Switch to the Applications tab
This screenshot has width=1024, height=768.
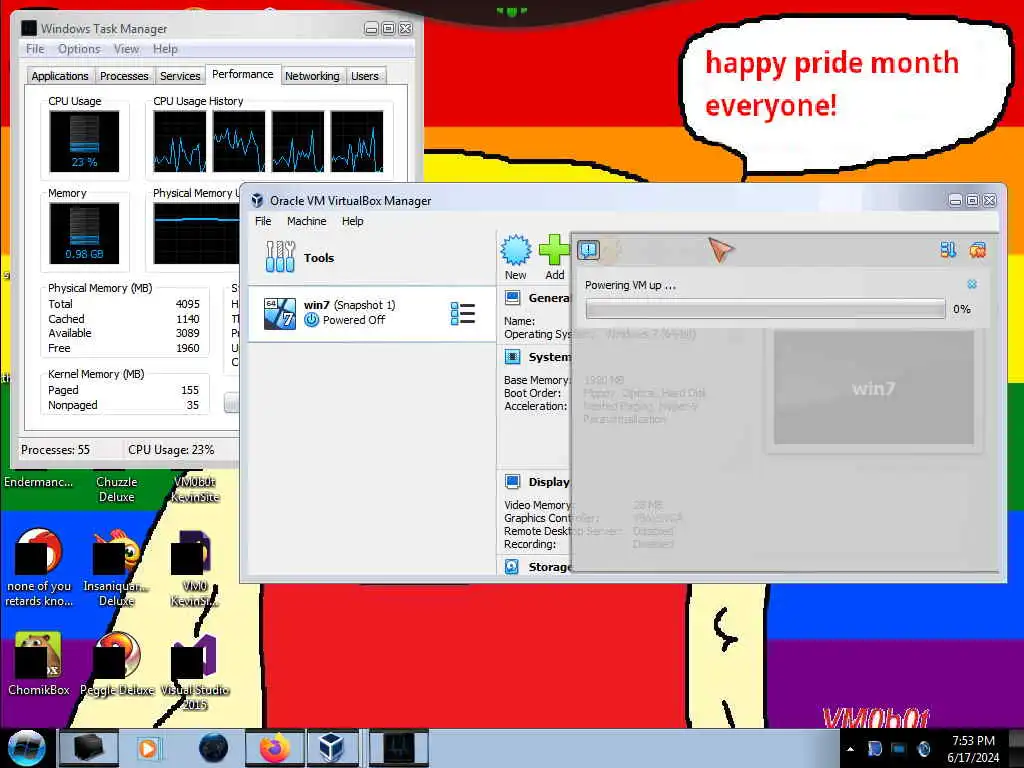(x=60, y=76)
